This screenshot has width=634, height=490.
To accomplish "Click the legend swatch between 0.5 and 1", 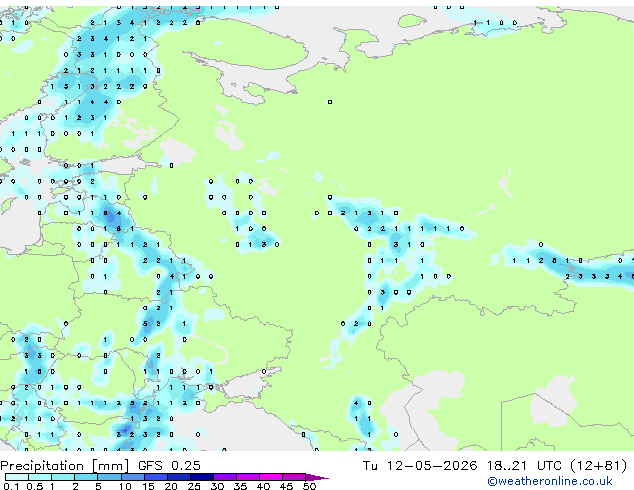I will (40, 477).
